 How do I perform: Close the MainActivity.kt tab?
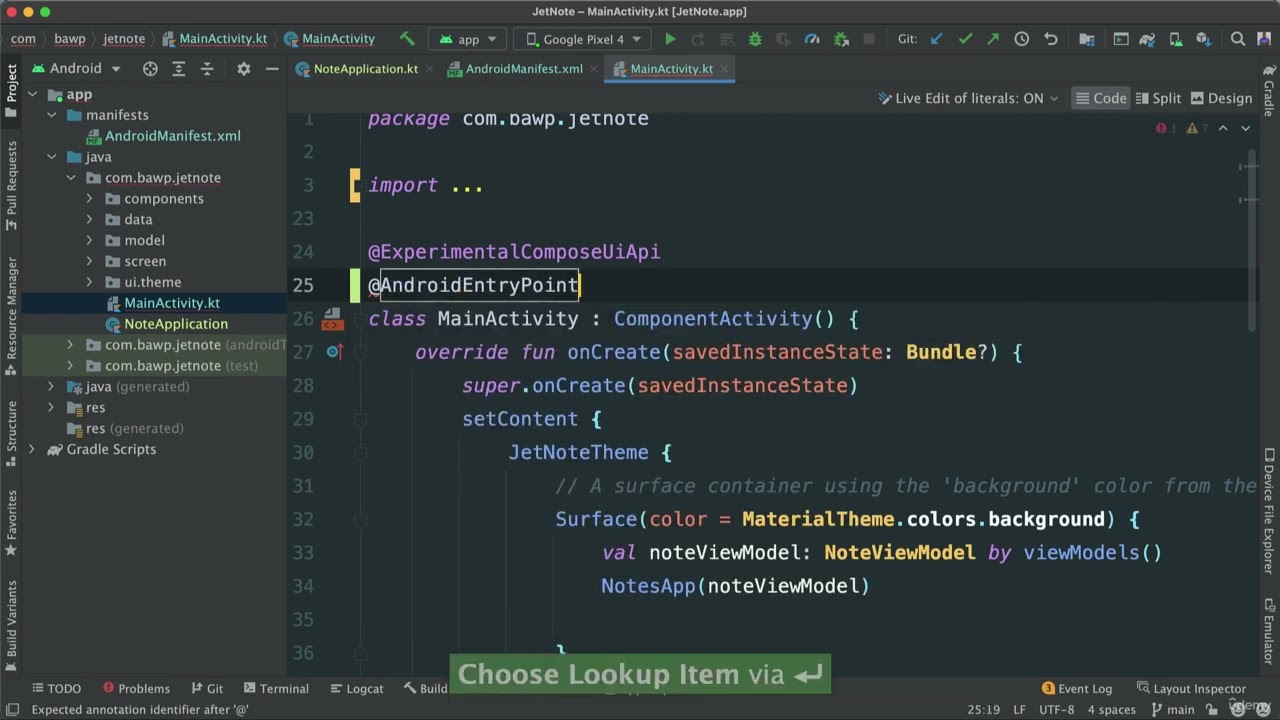coord(724,69)
